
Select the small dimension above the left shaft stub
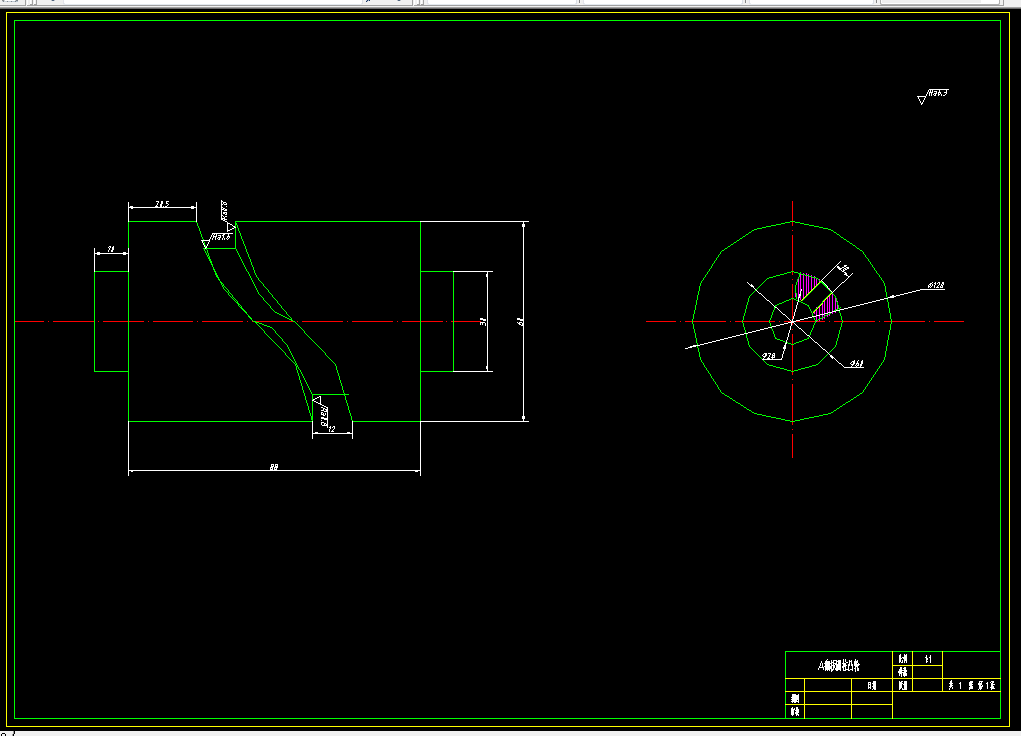pos(111,249)
